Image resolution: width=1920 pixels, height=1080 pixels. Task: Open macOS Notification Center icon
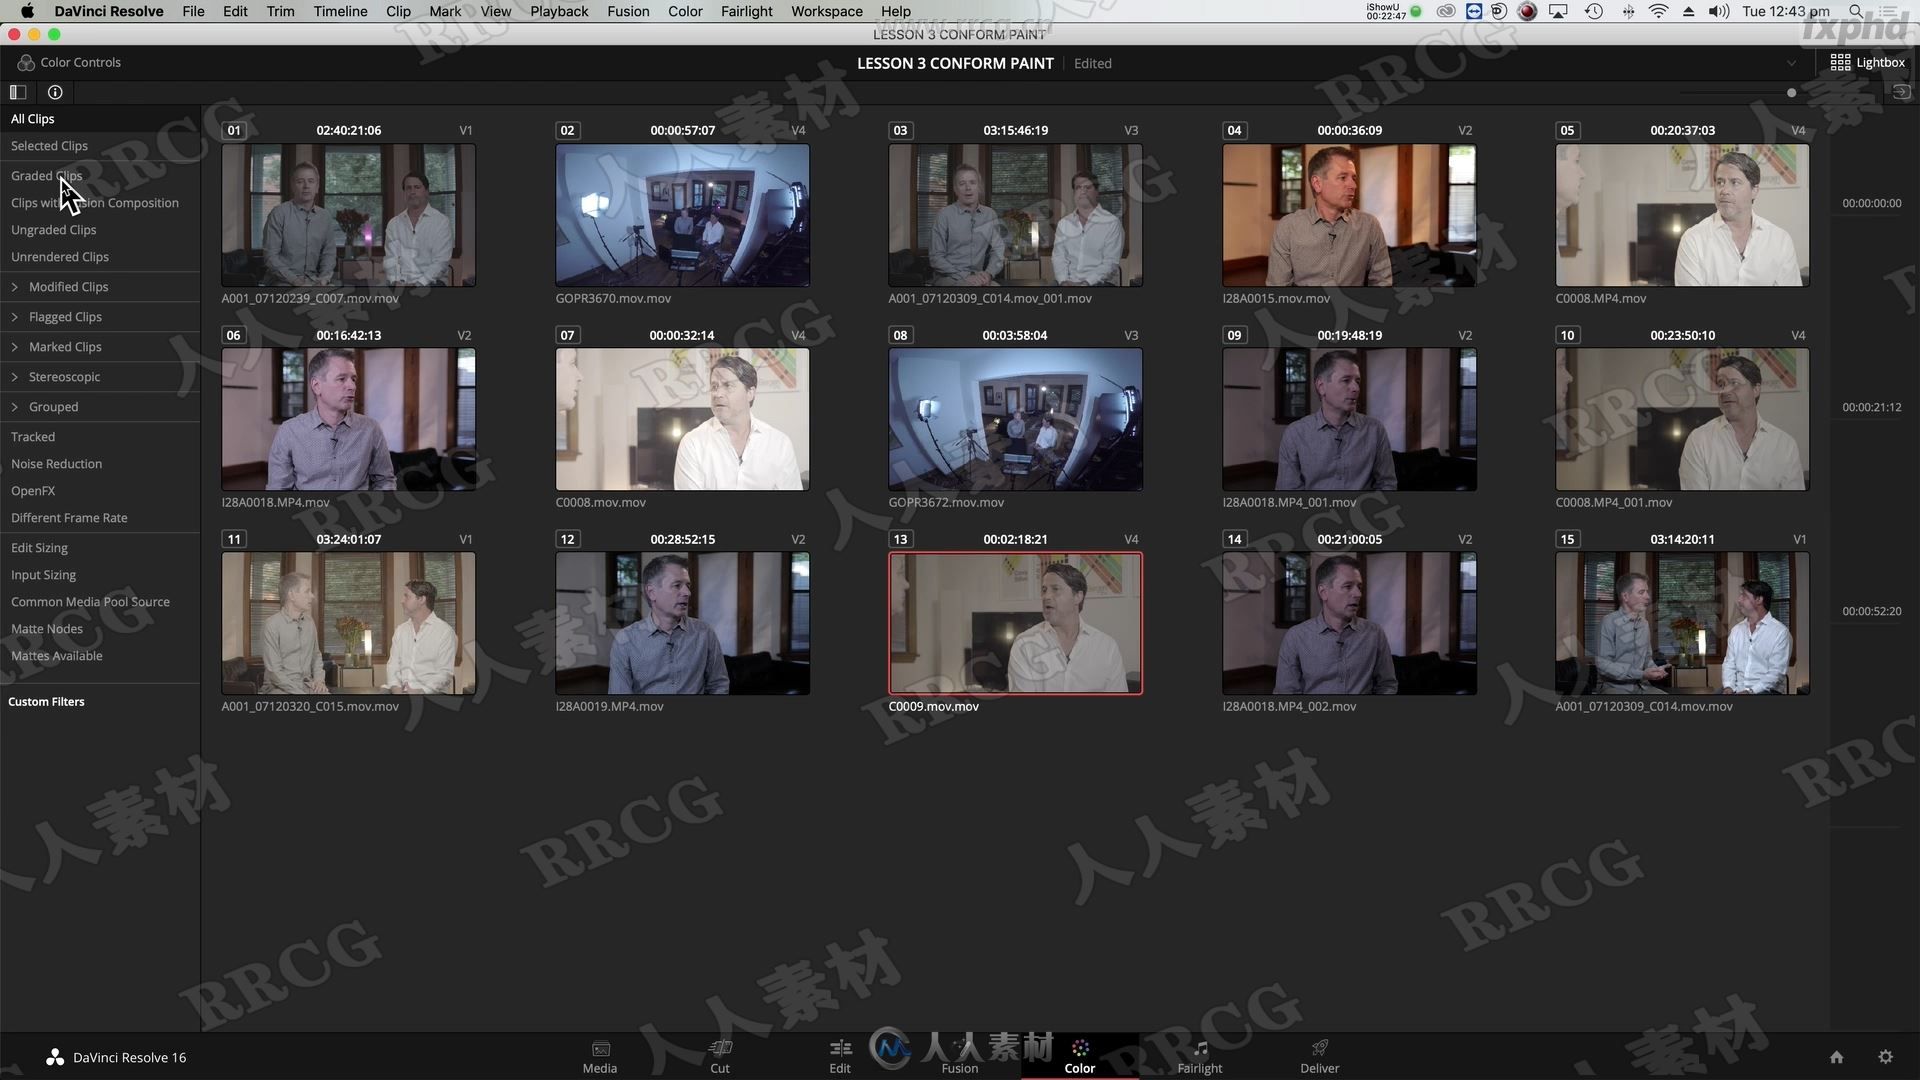[1889, 11]
